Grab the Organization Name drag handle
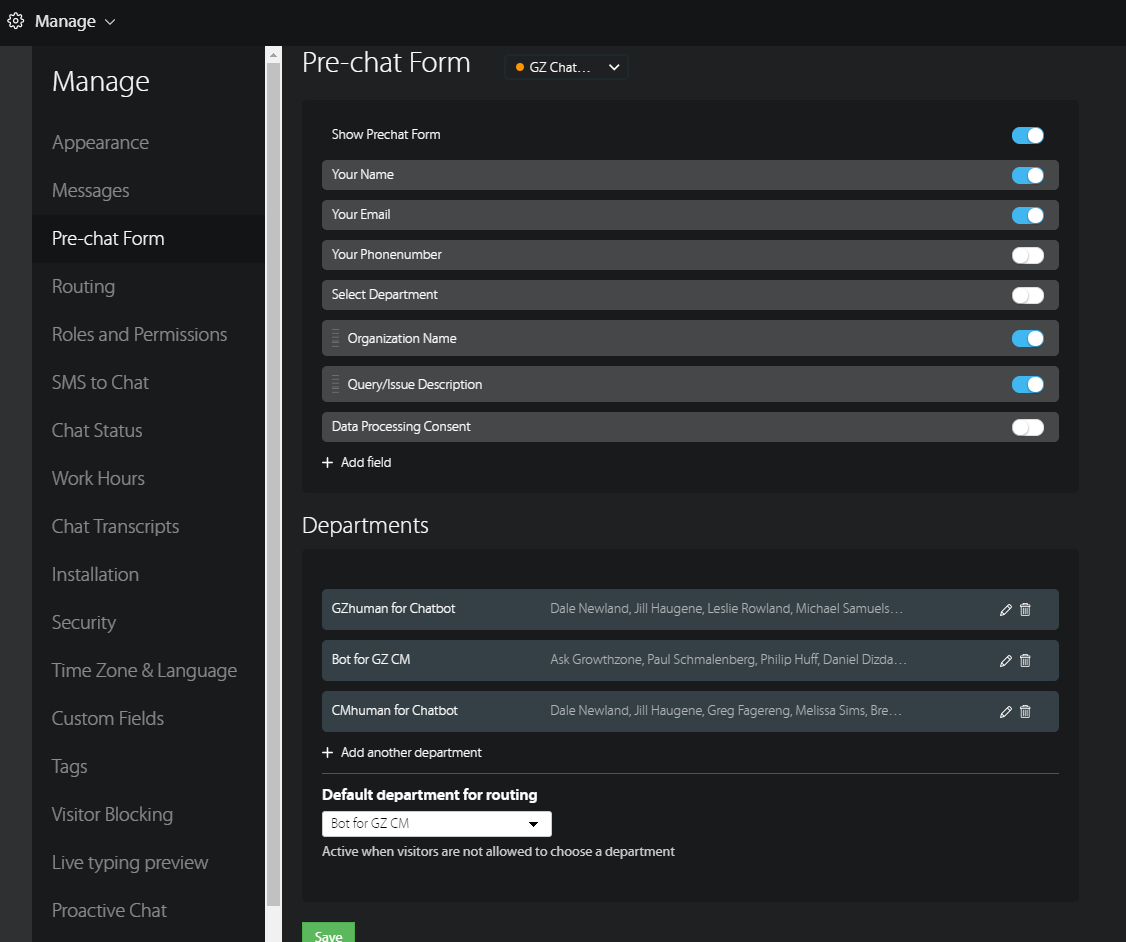The width and height of the screenshot is (1126, 942). (336, 339)
